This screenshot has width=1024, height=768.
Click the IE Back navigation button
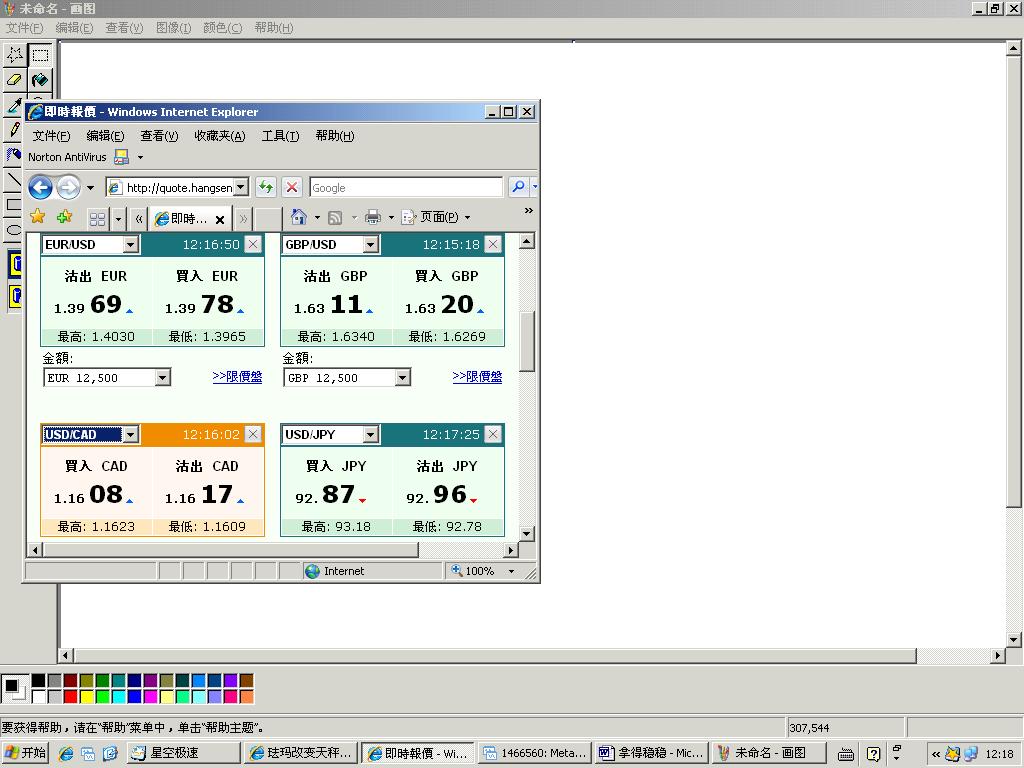click(40, 187)
